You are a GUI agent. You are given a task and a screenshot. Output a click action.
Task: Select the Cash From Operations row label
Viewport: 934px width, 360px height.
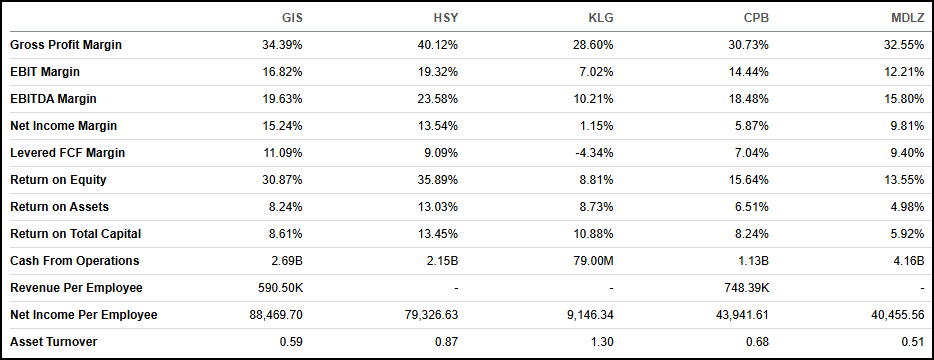75,260
